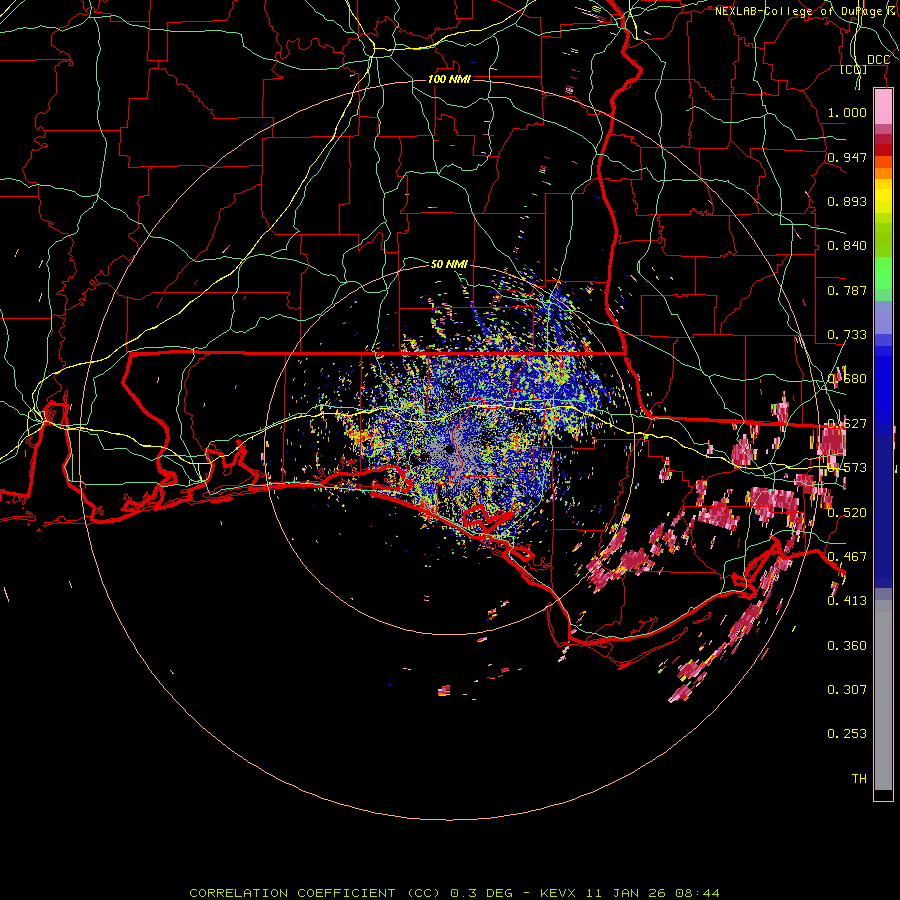Click the 0.413 legend value

pyautogui.click(x=847, y=601)
